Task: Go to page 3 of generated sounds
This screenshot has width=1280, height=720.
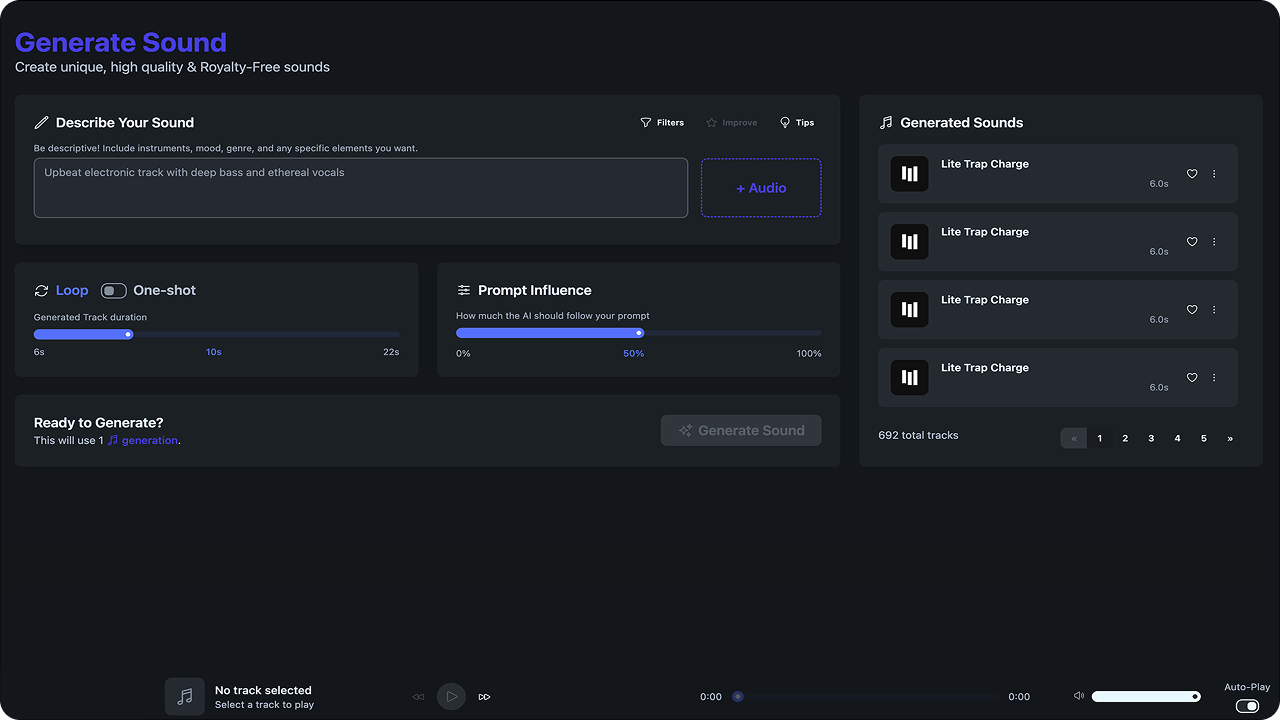Action: tap(1151, 438)
